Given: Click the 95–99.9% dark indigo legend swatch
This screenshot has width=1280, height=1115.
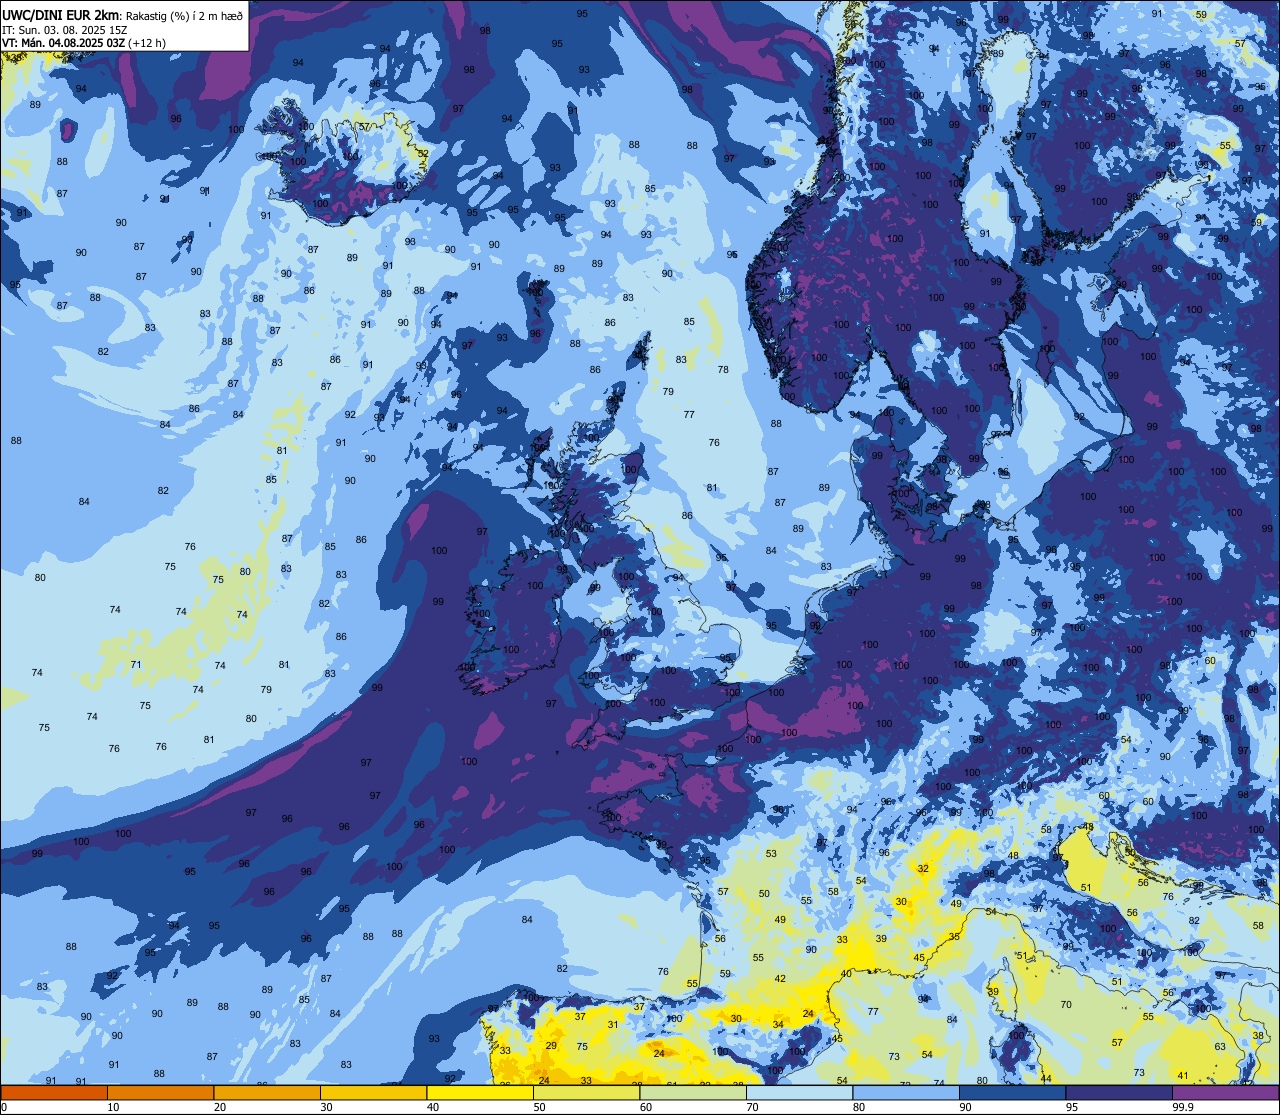Looking at the screenshot, I should (1118, 1092).
